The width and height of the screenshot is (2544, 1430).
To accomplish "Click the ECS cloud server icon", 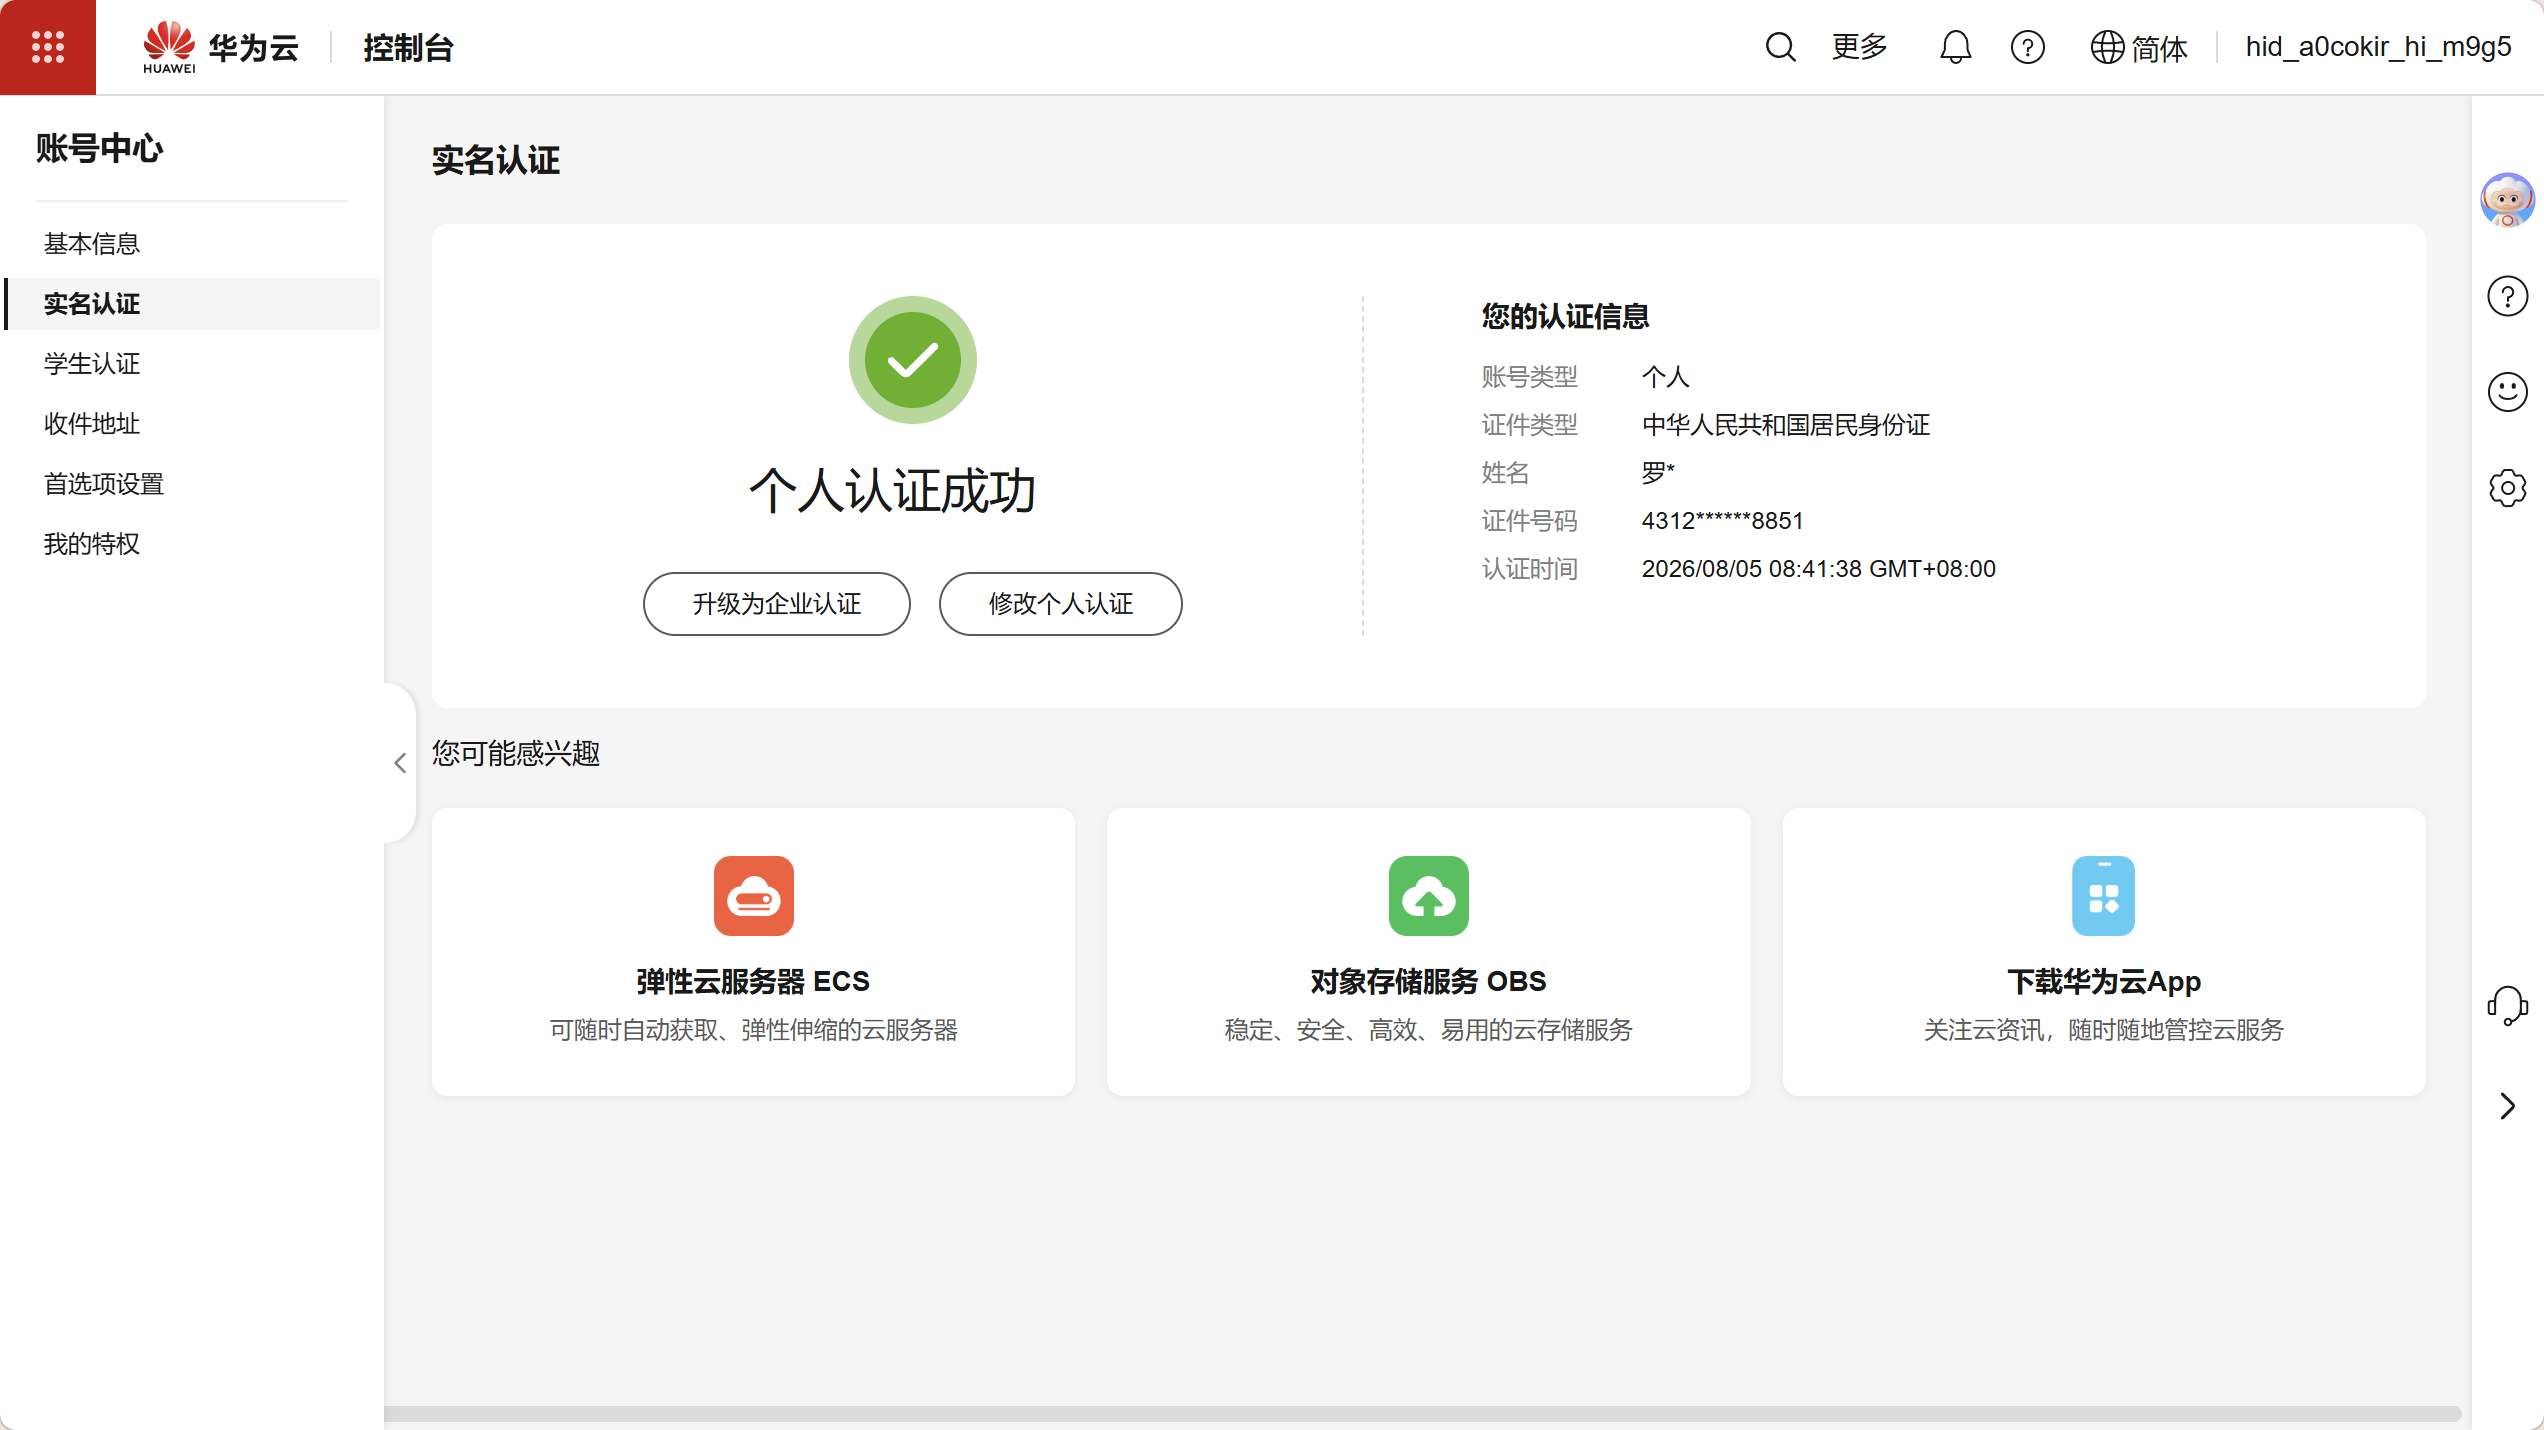I will tap(753, 896).
